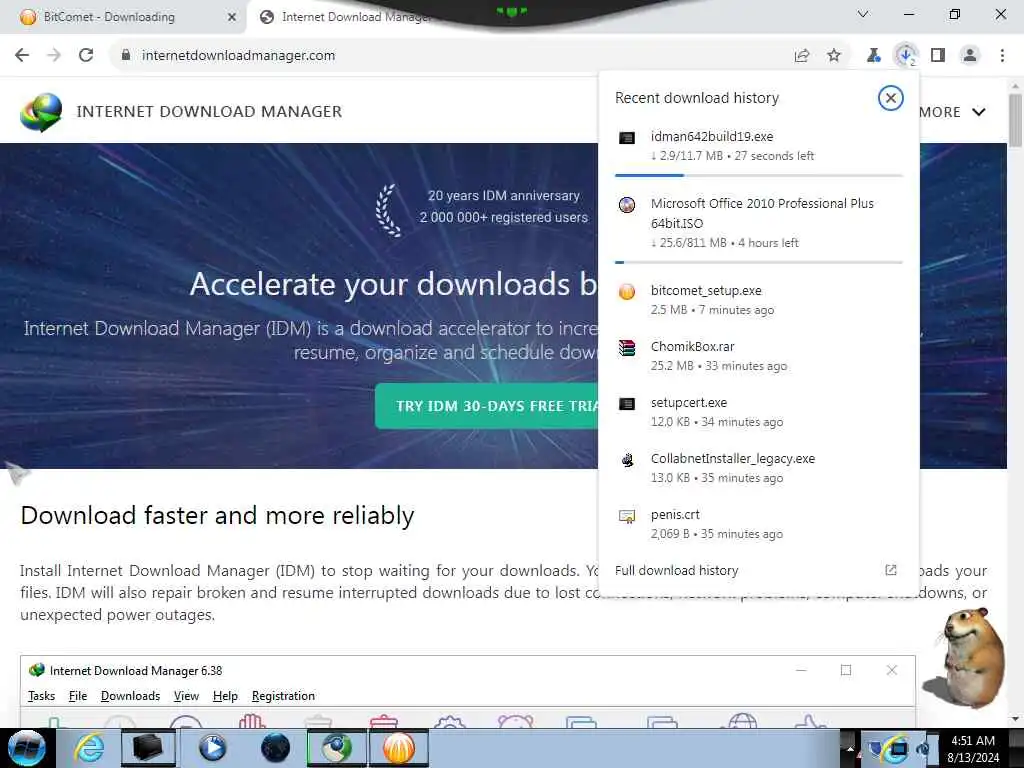The width and height of the screenshot is (1024, 768).
Task: Click the tray network monitor icon
Action: point(900,749)
